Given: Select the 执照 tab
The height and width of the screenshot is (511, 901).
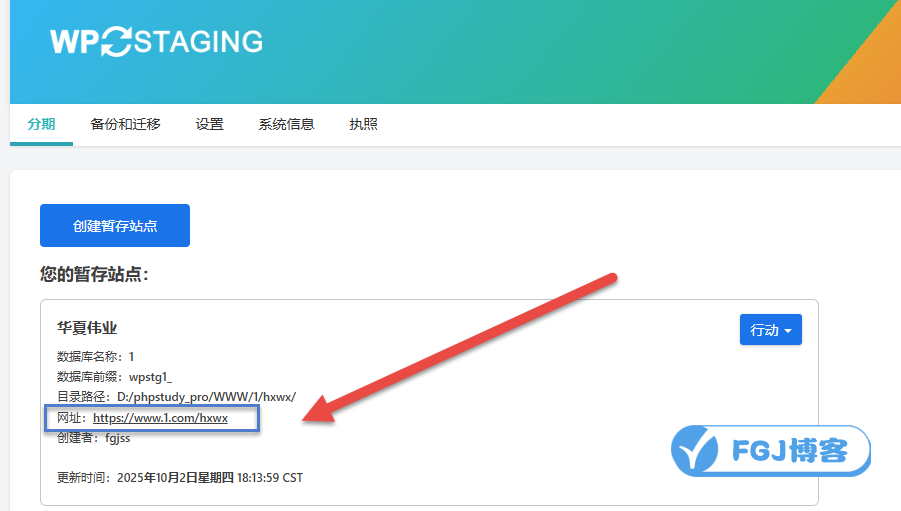Looking at the screenshot, I should coord(363,124).
